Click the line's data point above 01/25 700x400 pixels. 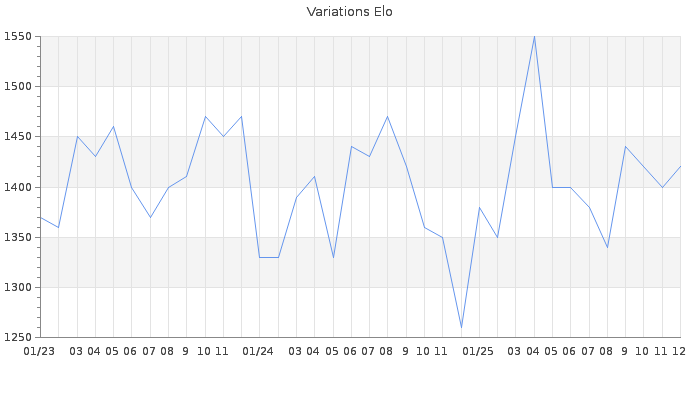479,207
